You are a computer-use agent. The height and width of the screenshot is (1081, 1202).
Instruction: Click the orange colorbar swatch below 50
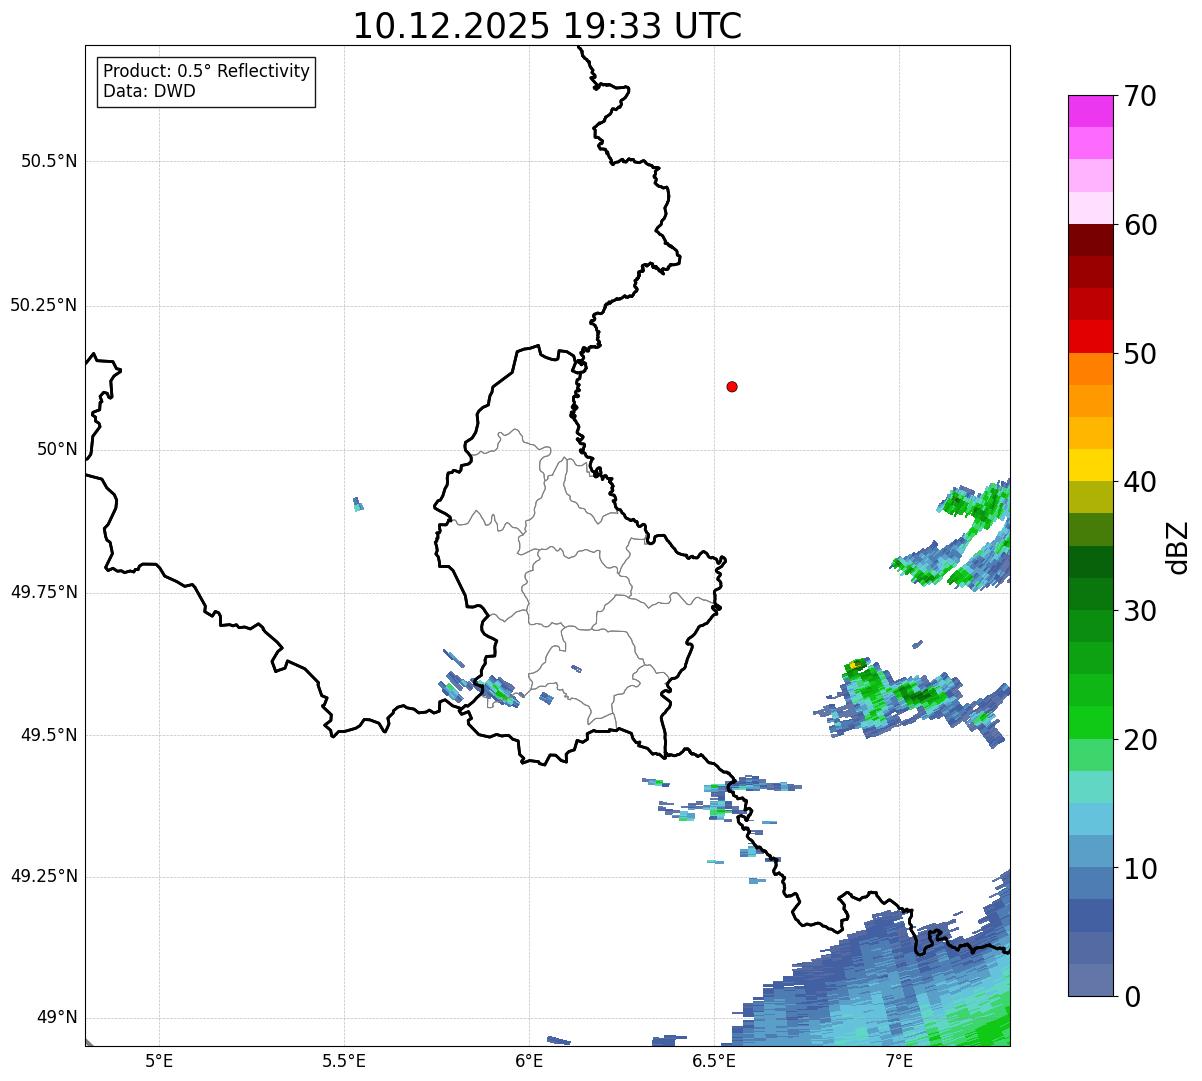(1091, 369)
